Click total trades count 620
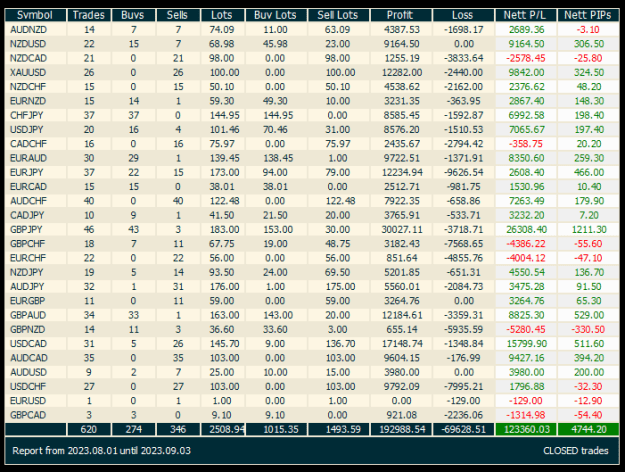The height and width of the screenshot is (472, 625). click(88, 429)
